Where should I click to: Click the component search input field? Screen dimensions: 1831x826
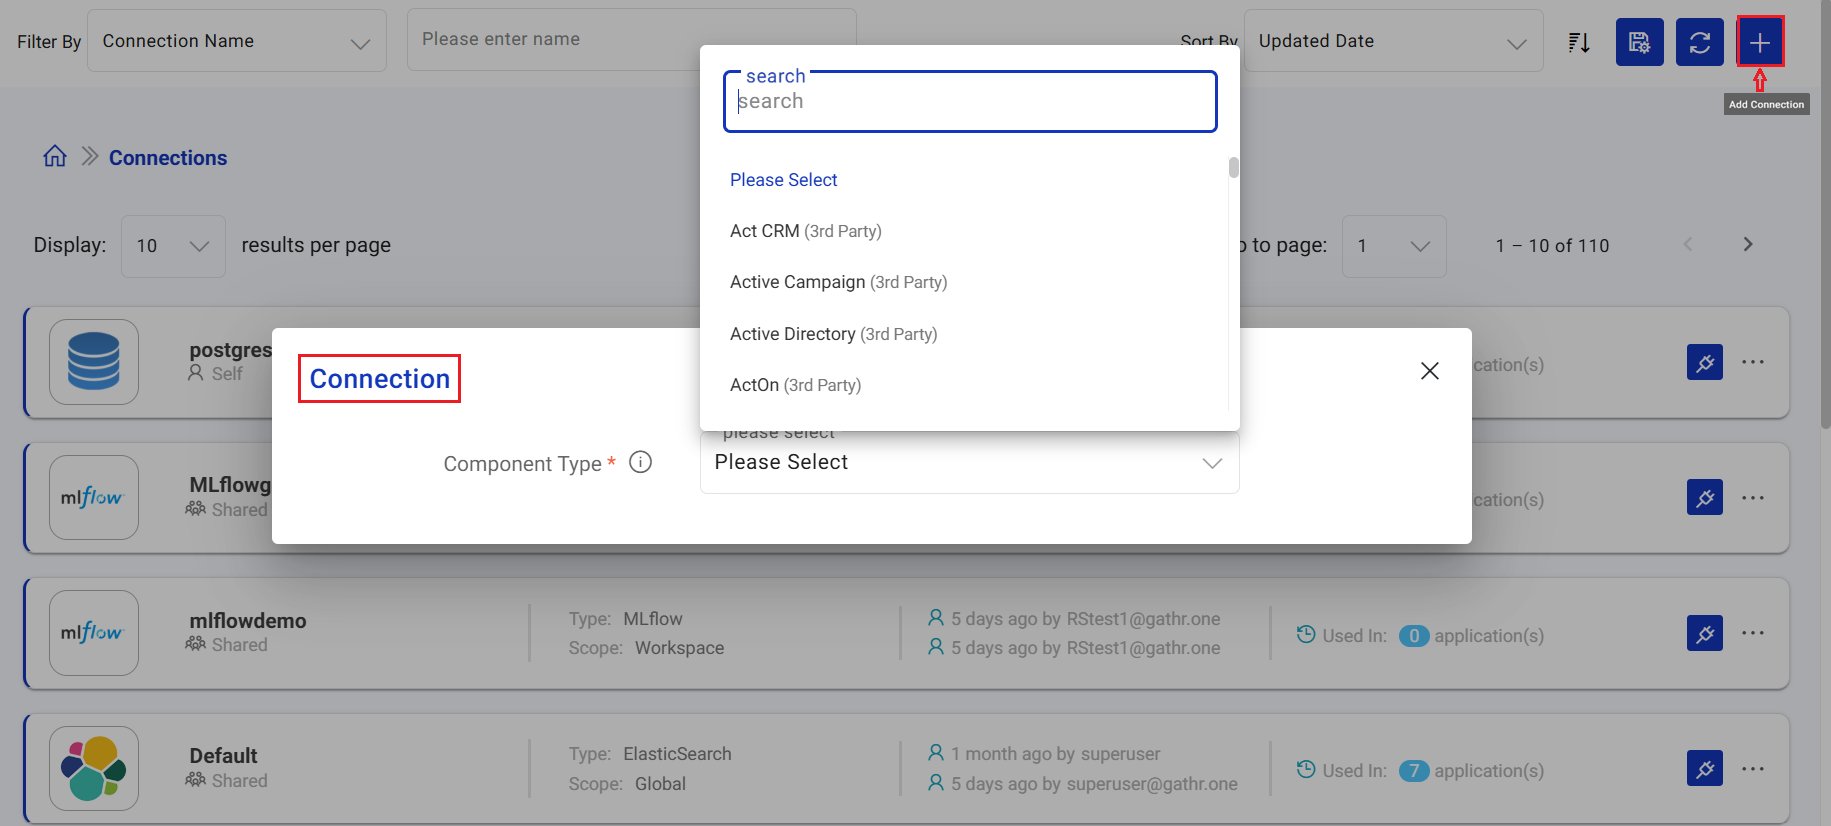click(x=968, y=102)
